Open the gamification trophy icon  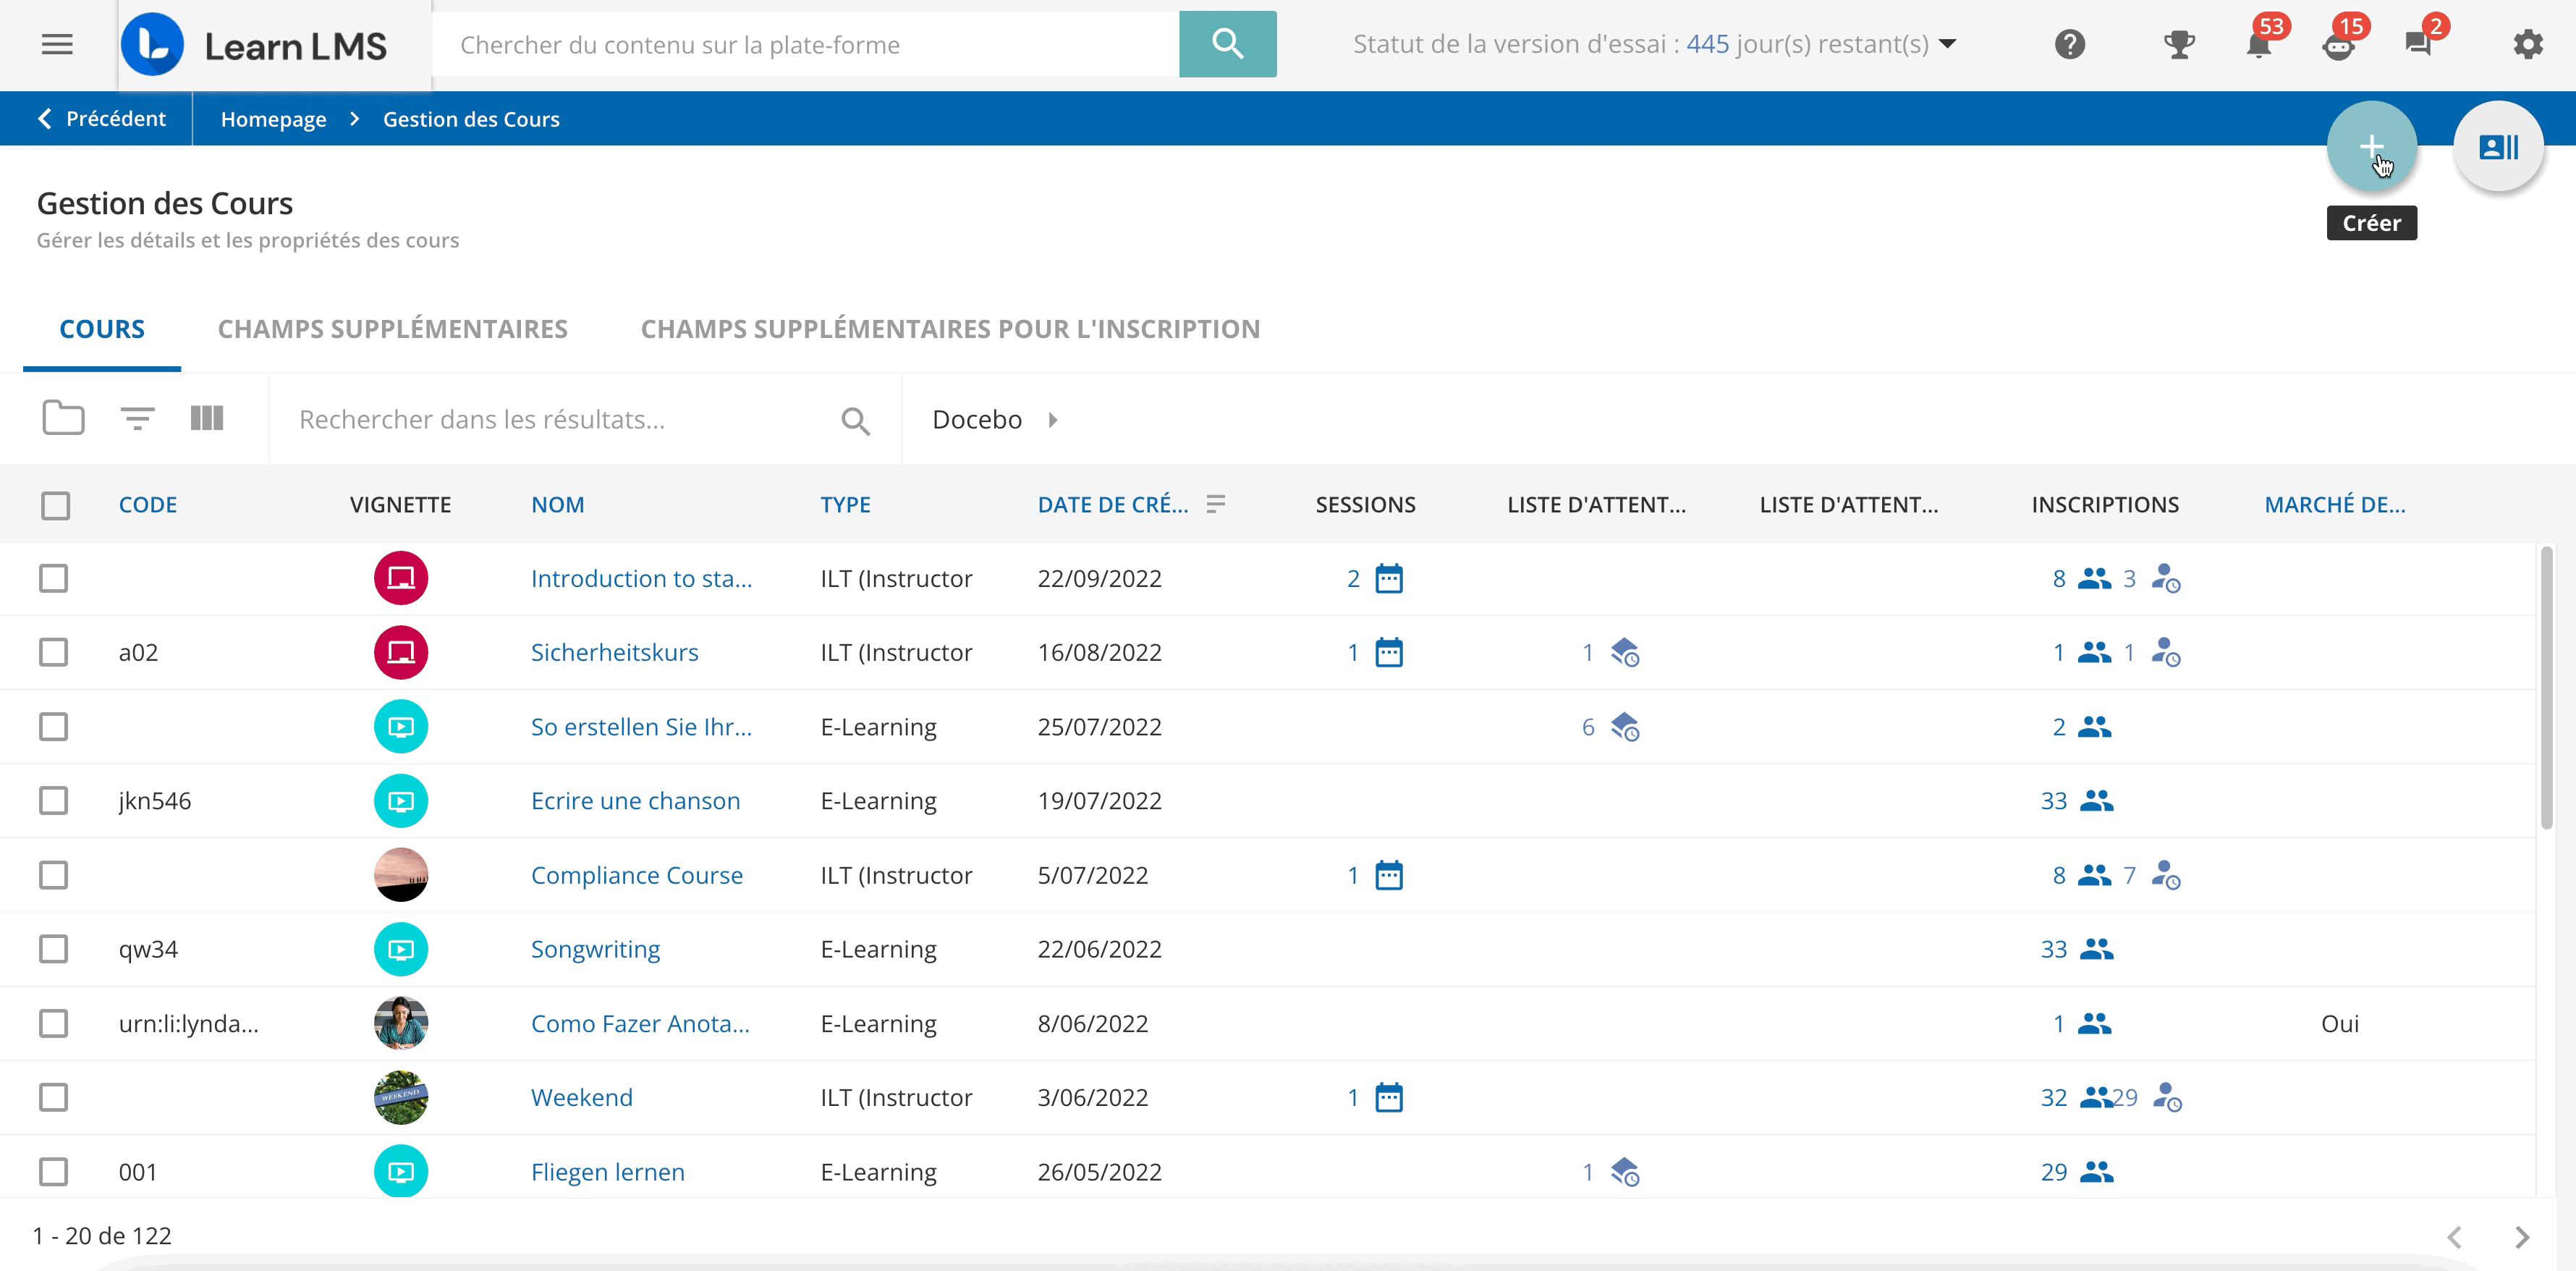click(x=2179, y=45)
